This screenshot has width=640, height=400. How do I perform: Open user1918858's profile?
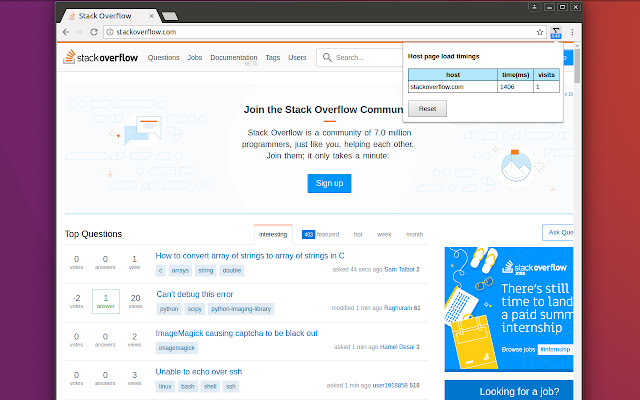390,385
